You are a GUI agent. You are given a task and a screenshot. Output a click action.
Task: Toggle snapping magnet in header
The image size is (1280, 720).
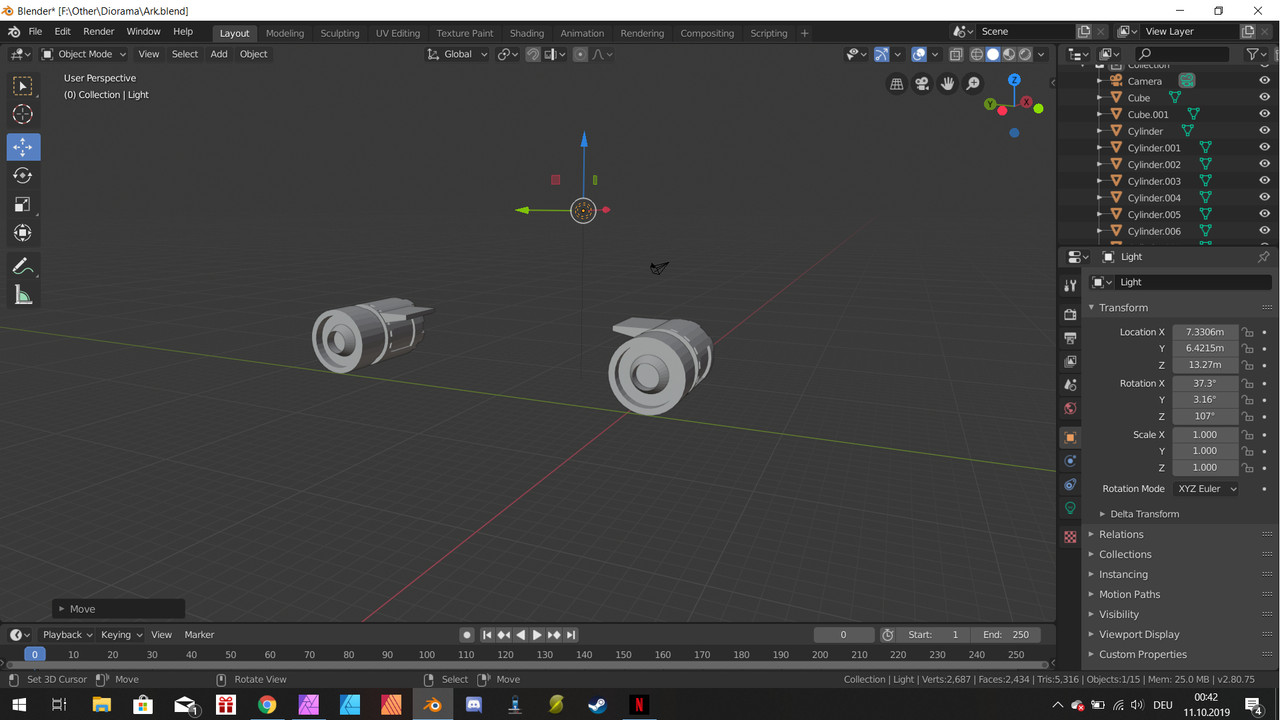click(x=533, y=54)
